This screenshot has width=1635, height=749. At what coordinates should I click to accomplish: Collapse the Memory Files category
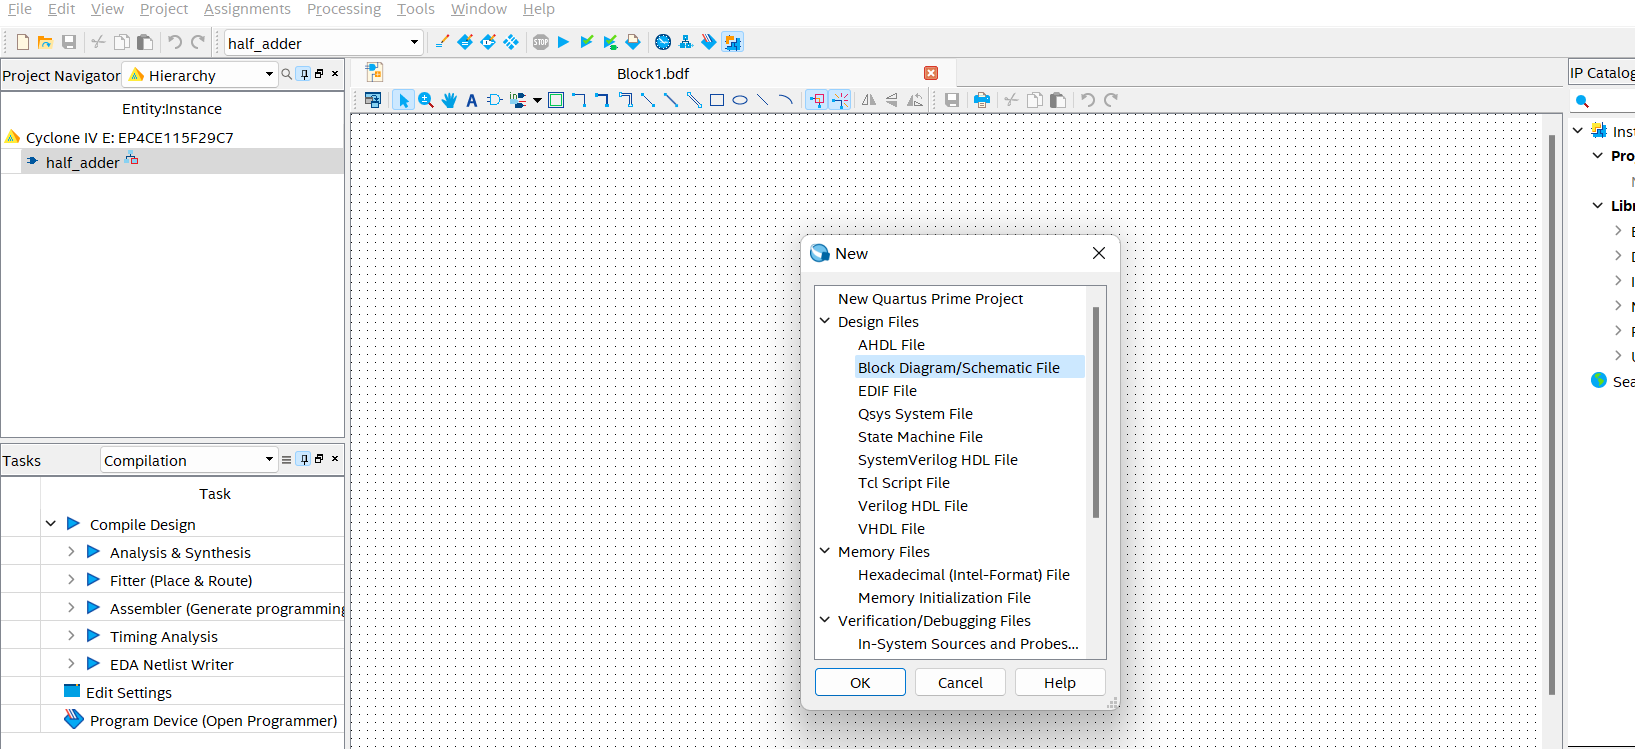click(825, 551)
